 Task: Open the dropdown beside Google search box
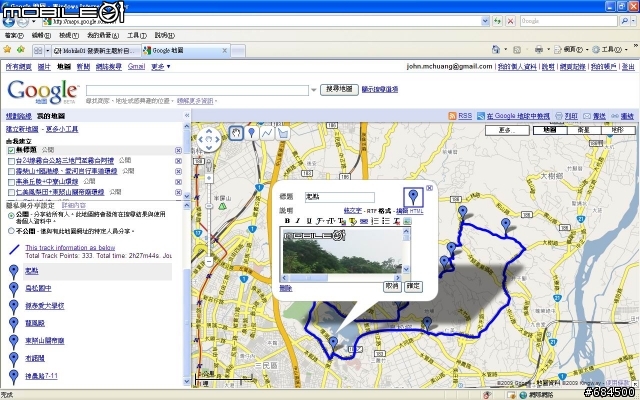coord(313,90)
